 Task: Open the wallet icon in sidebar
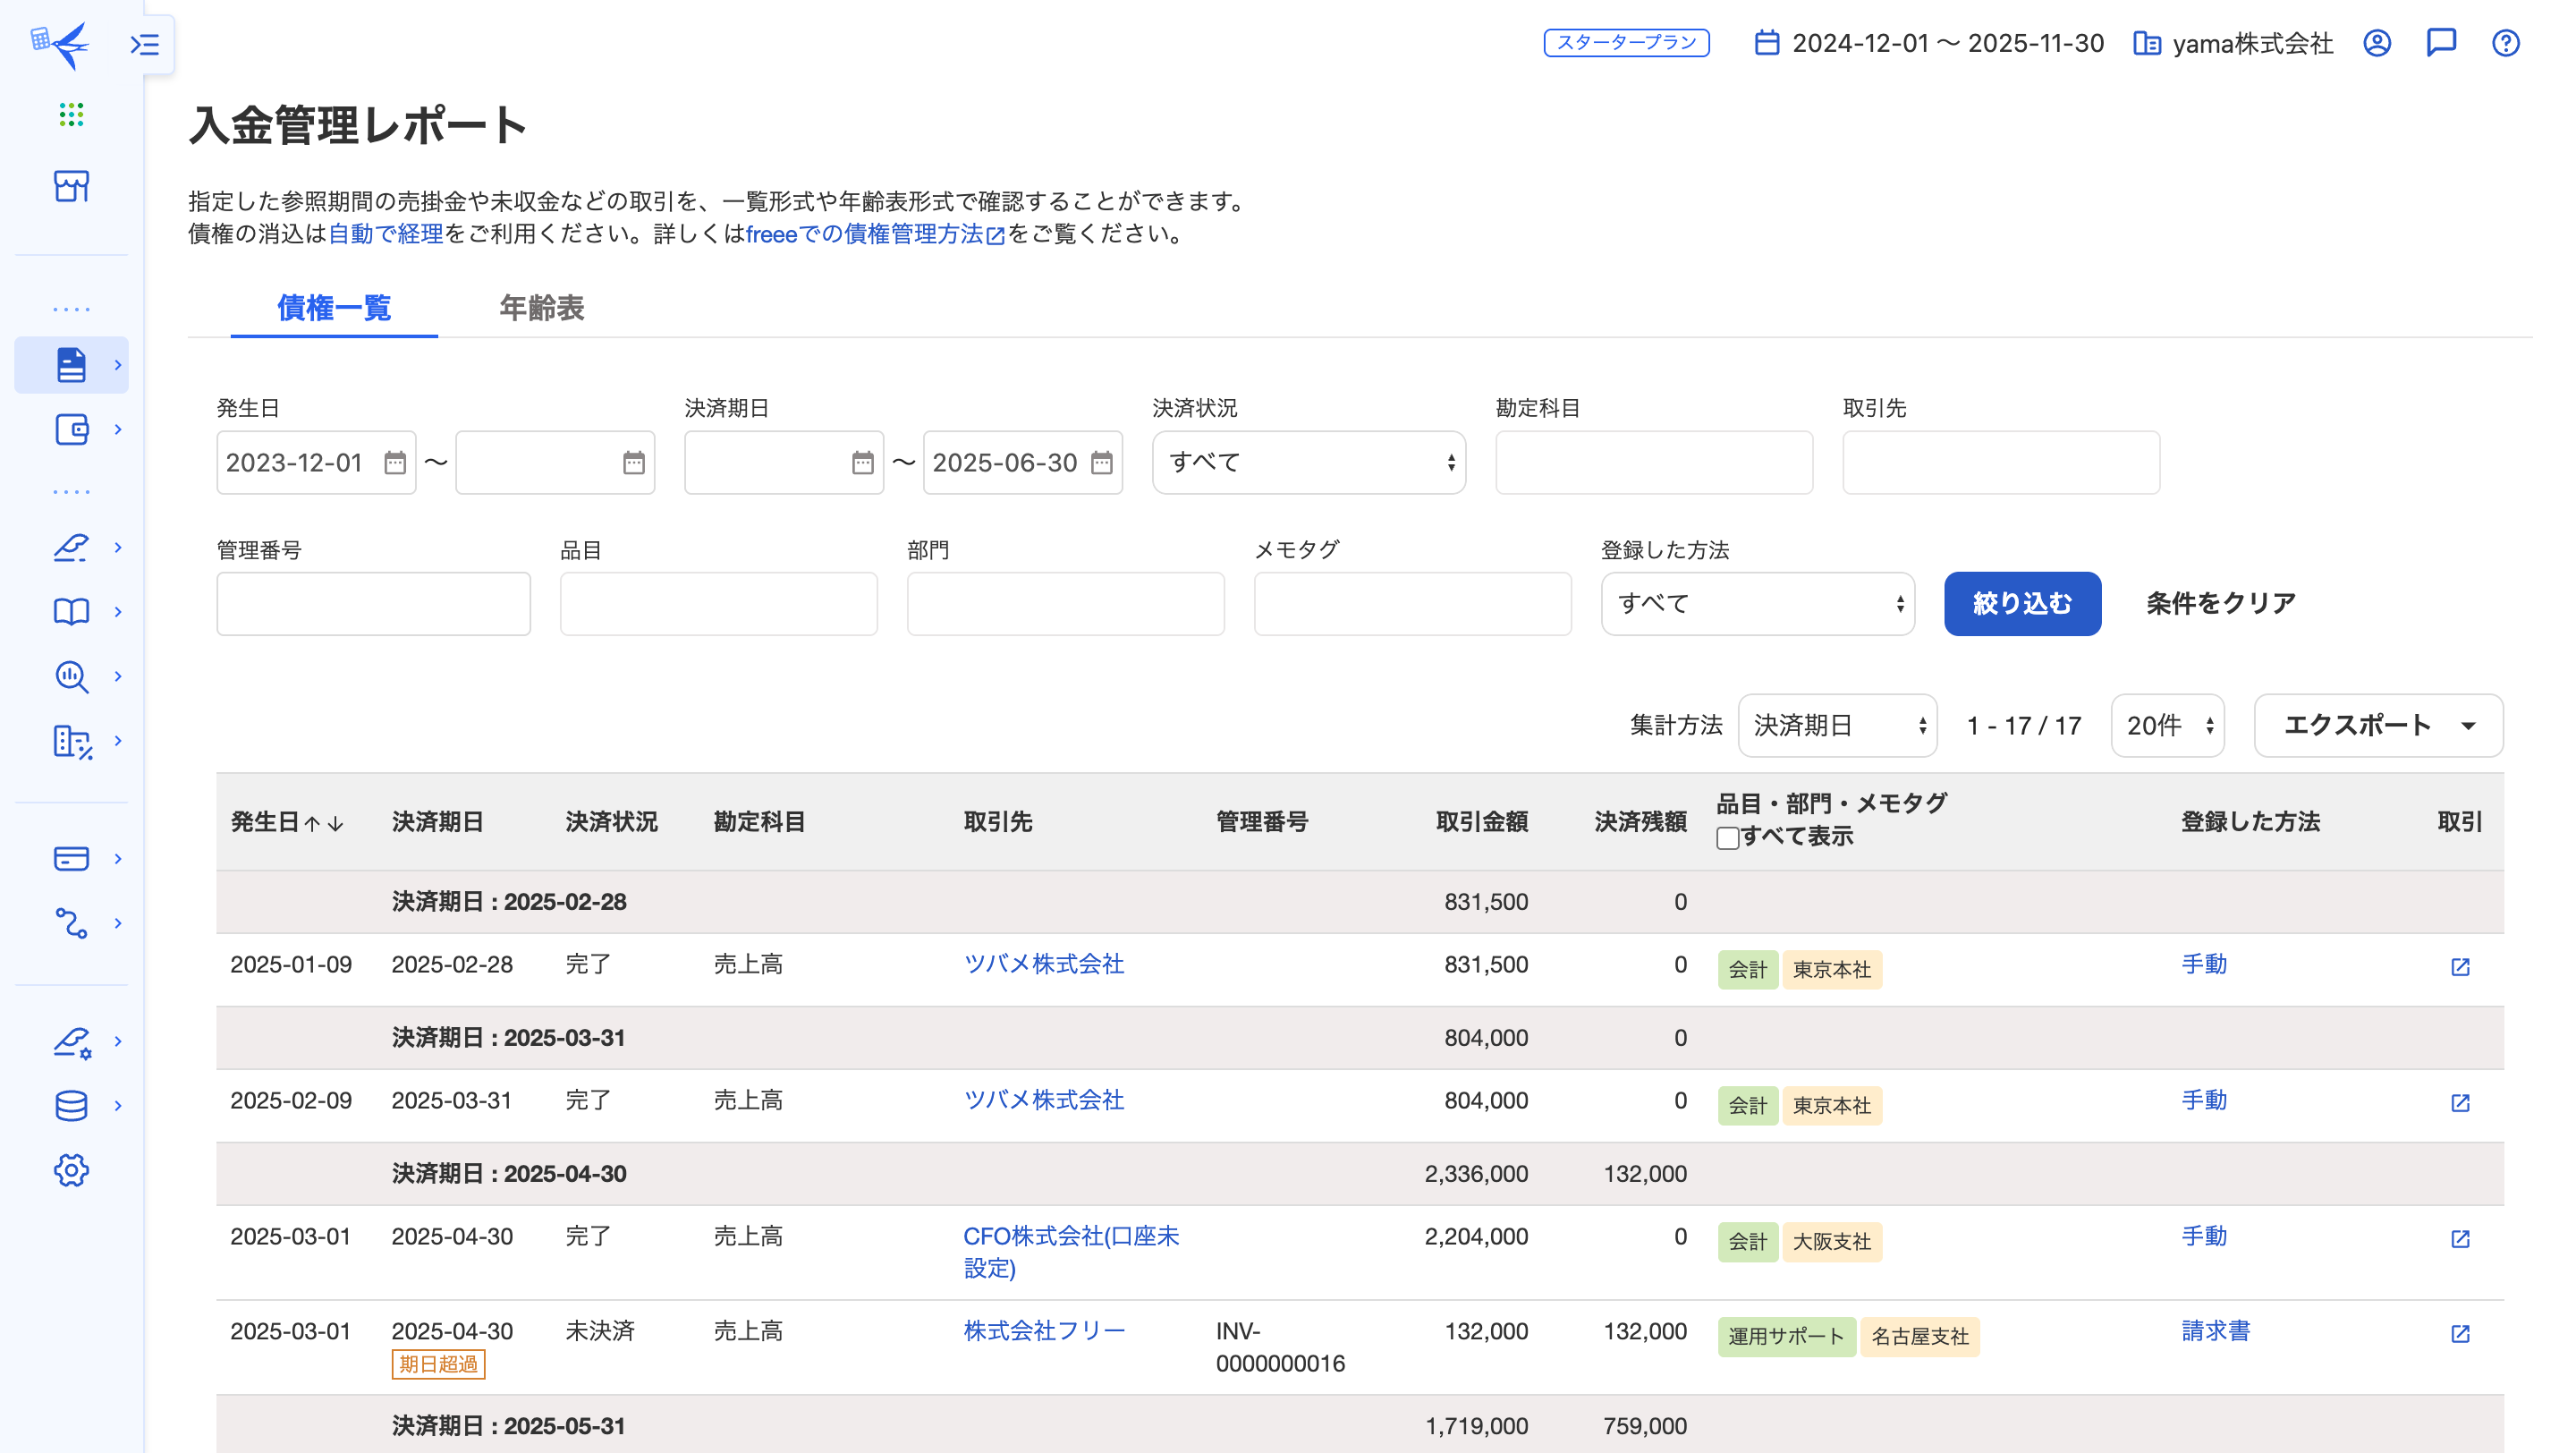[x=71, y=429]
